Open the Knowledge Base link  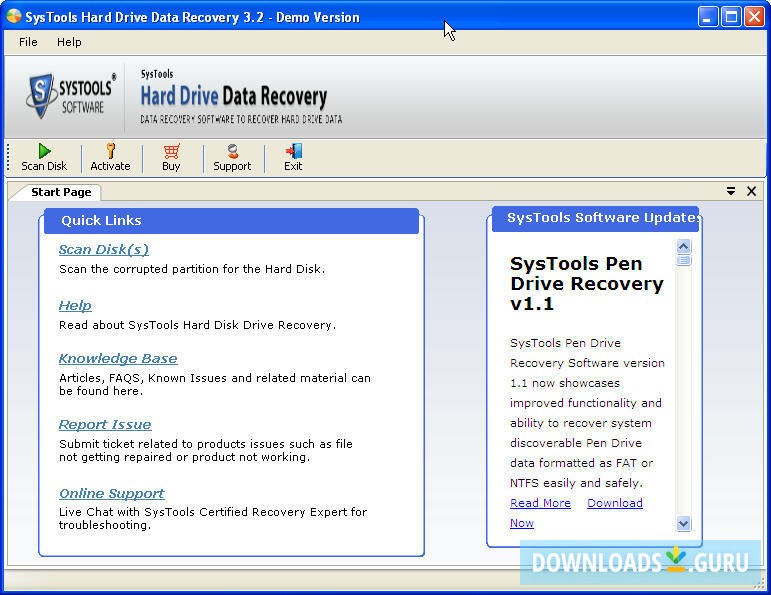(118, 358)
